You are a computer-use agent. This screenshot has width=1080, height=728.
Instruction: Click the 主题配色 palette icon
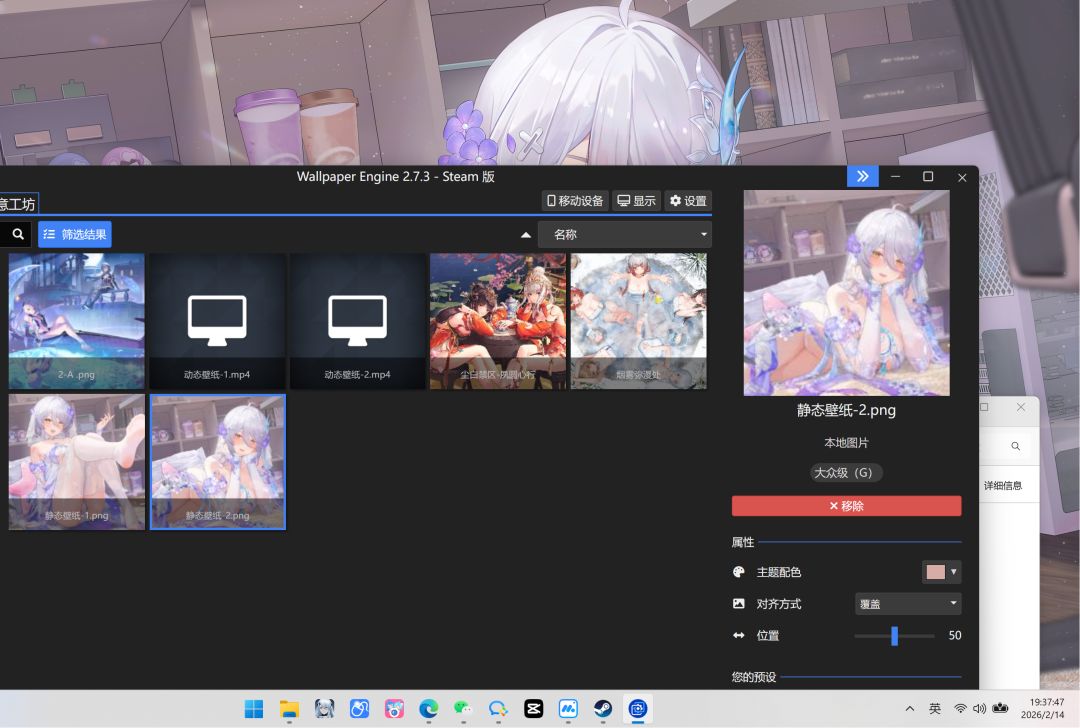click(x=738, y=572)
